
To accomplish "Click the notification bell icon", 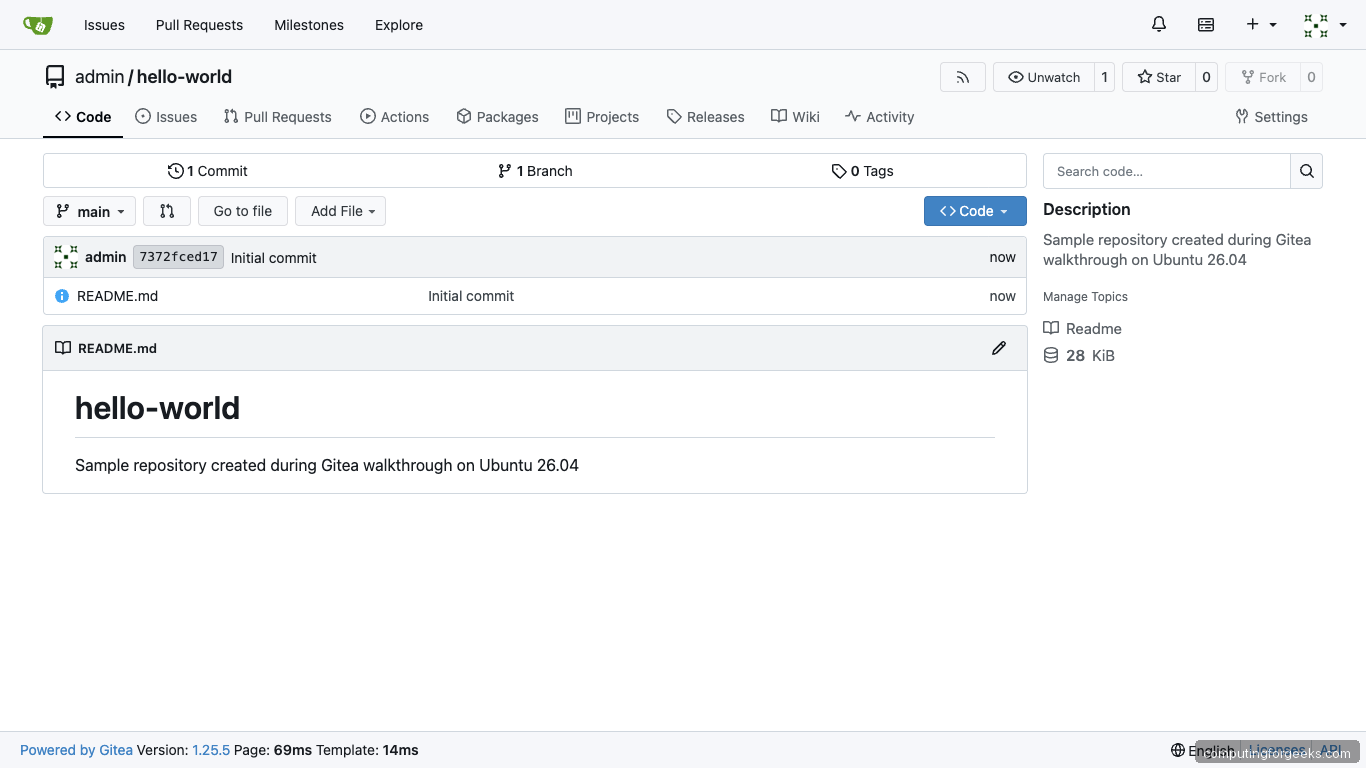I will (x=1158, y=24).
